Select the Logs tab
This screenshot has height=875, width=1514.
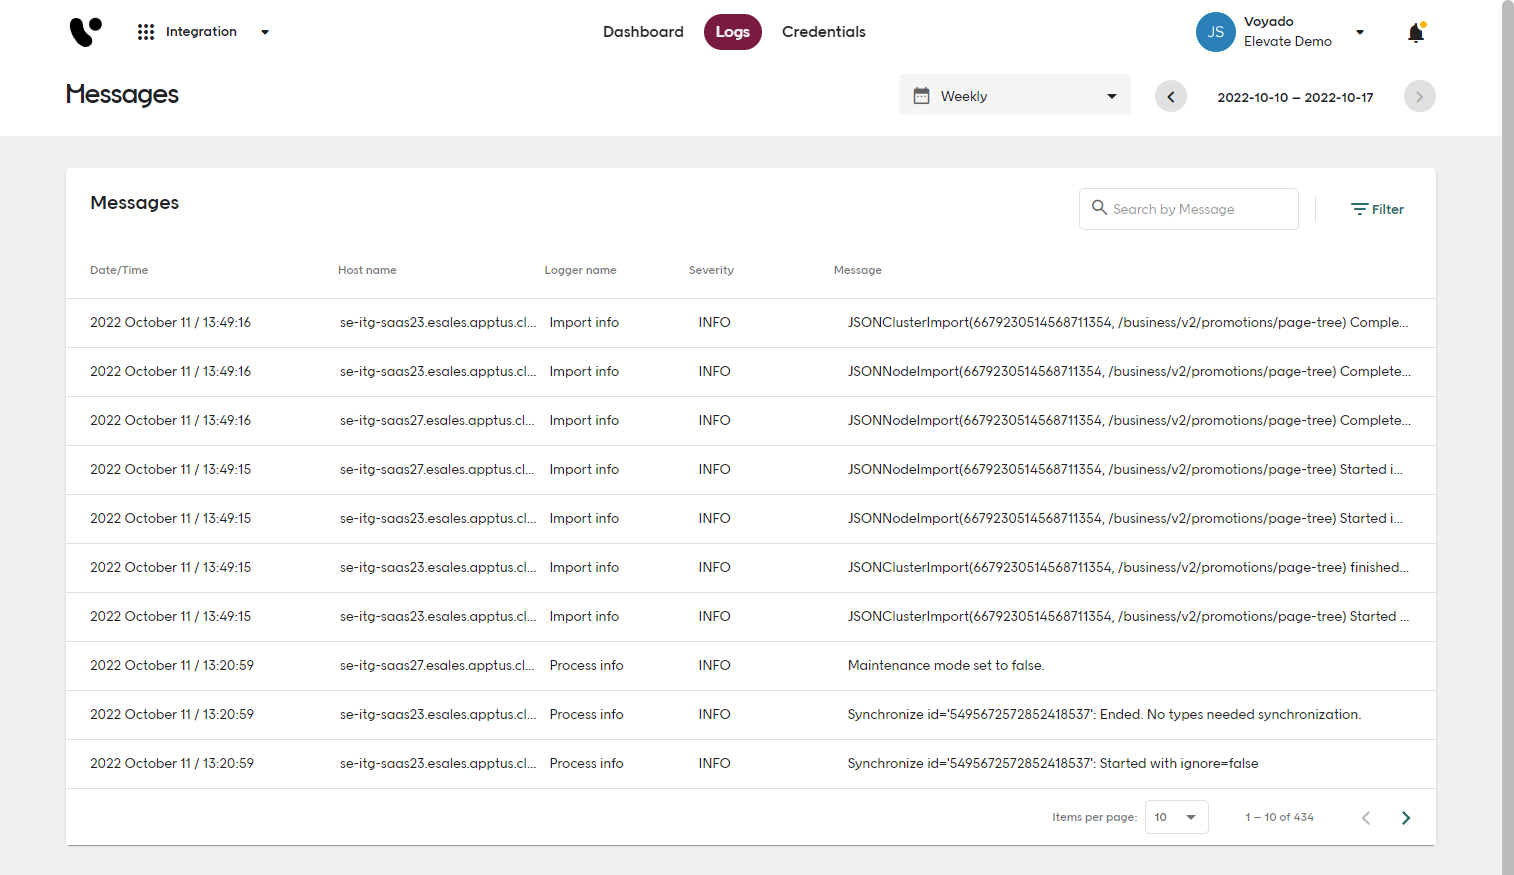coord(733,32)
